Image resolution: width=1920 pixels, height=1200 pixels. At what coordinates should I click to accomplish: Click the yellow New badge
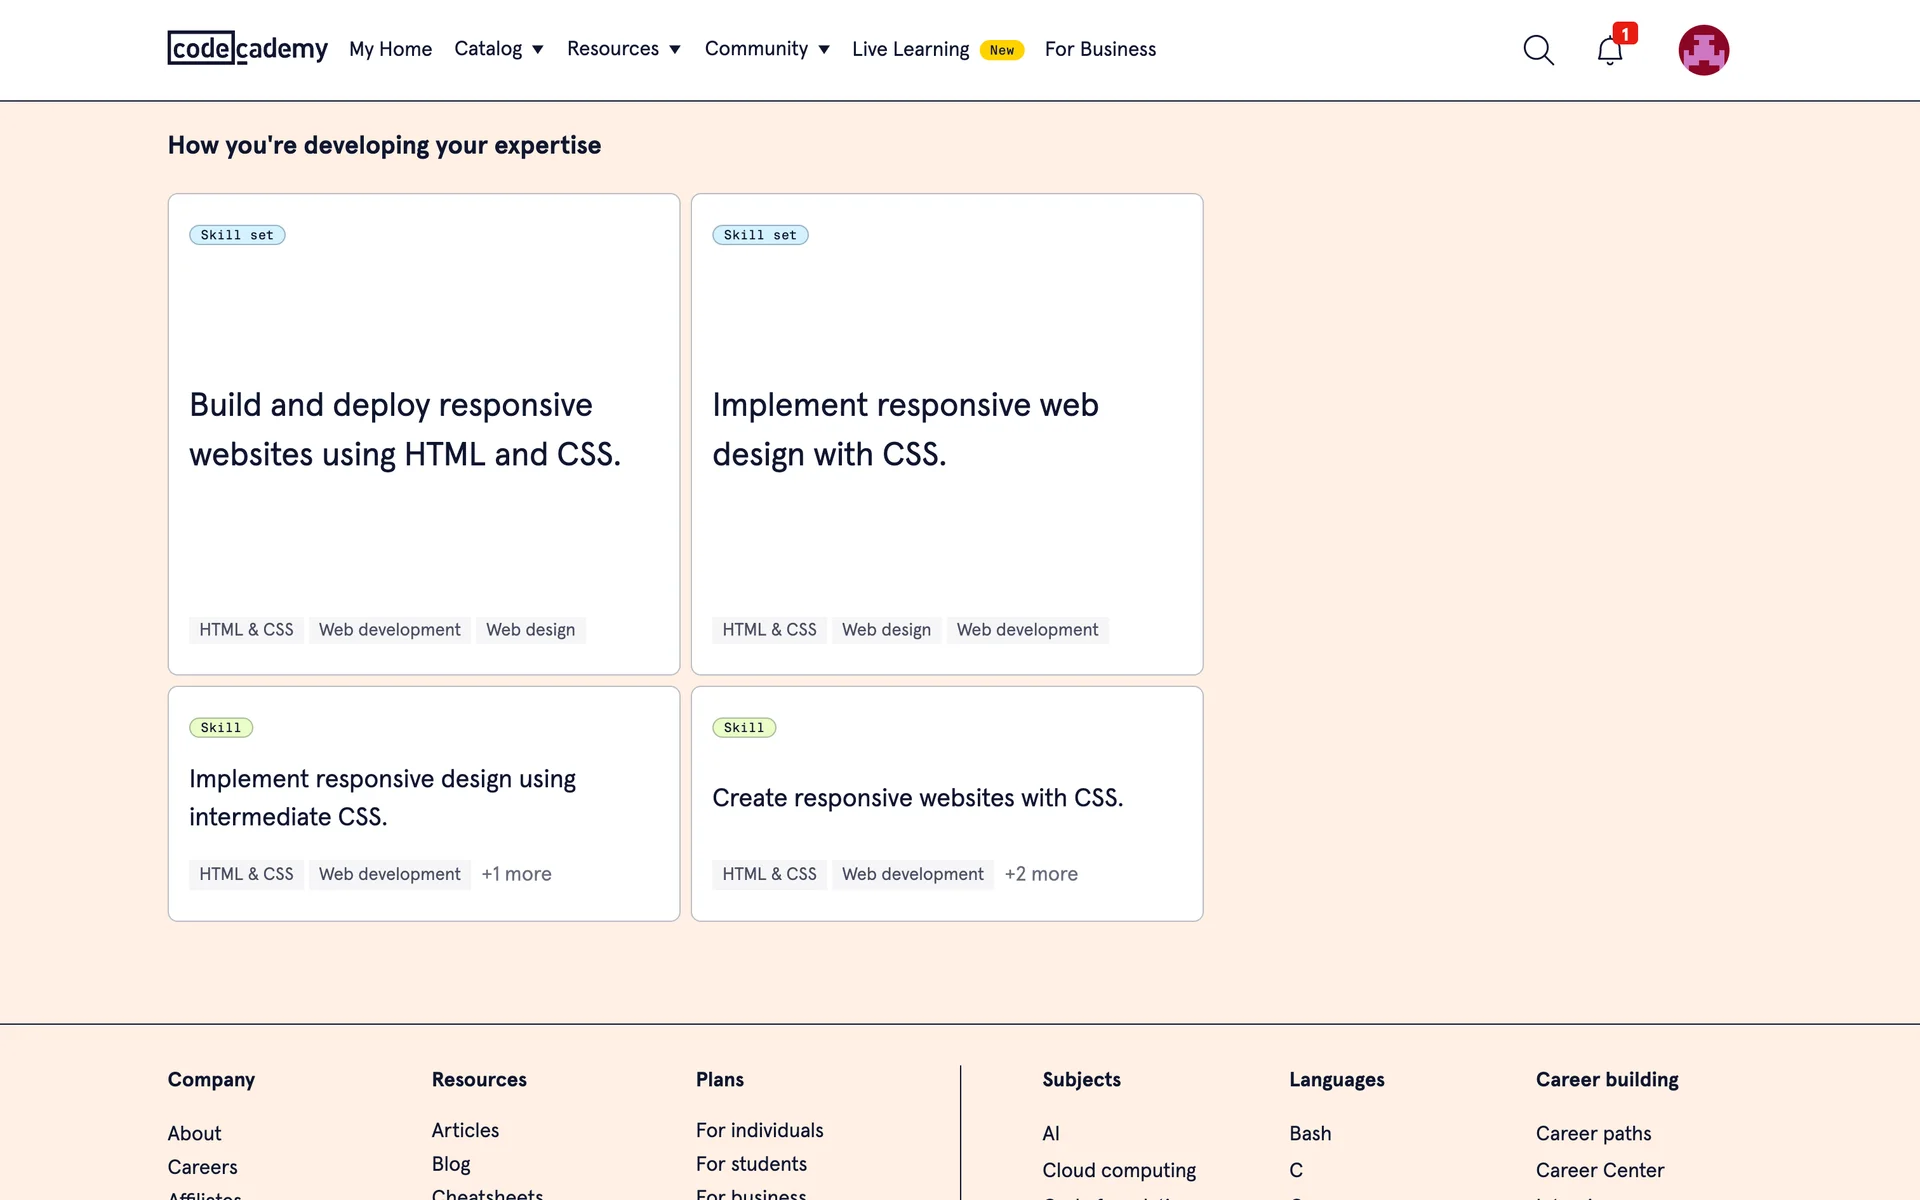coord(1001,50)
